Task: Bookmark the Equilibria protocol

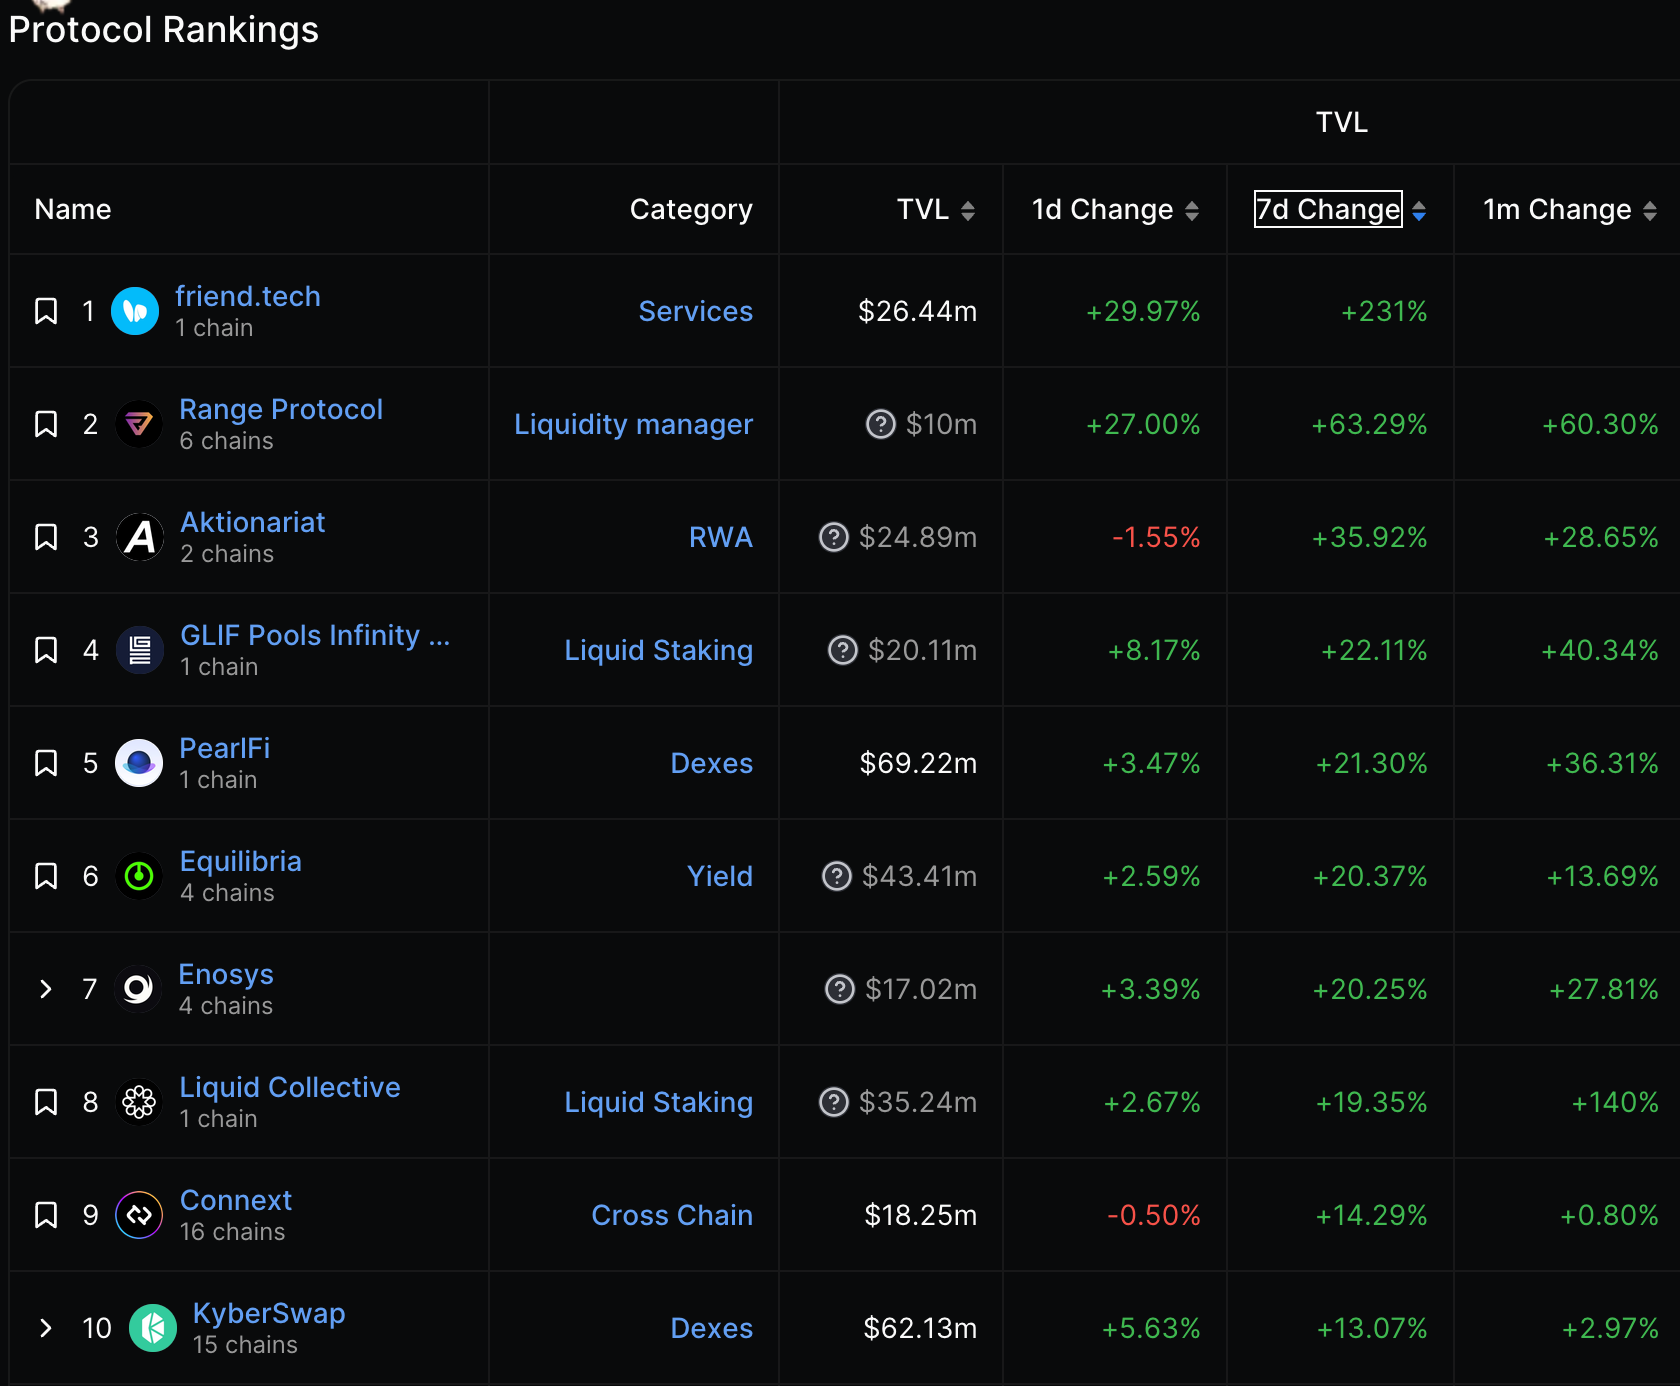Action: [x=46, y=876]
